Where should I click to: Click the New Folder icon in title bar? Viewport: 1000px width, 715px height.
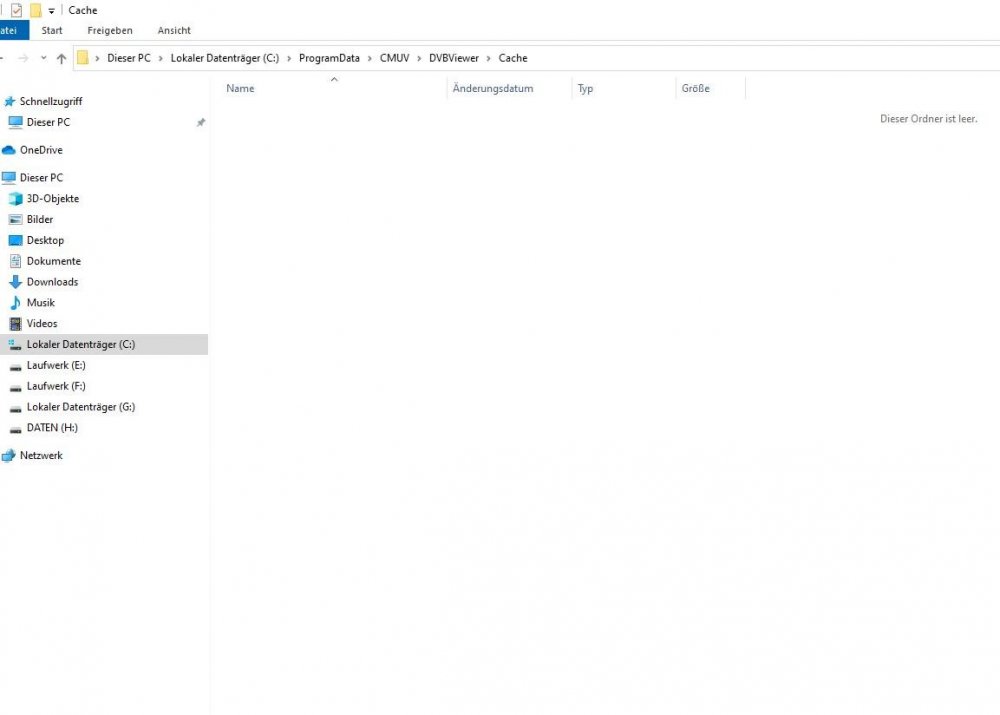point(36,10)
